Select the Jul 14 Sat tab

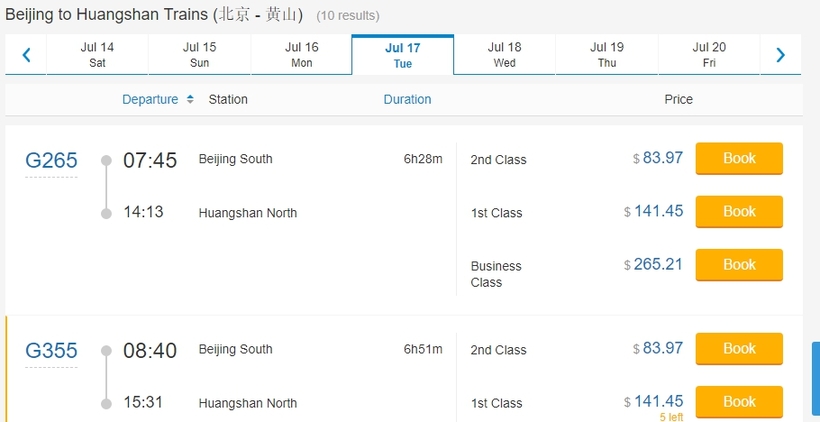point(97,55)
